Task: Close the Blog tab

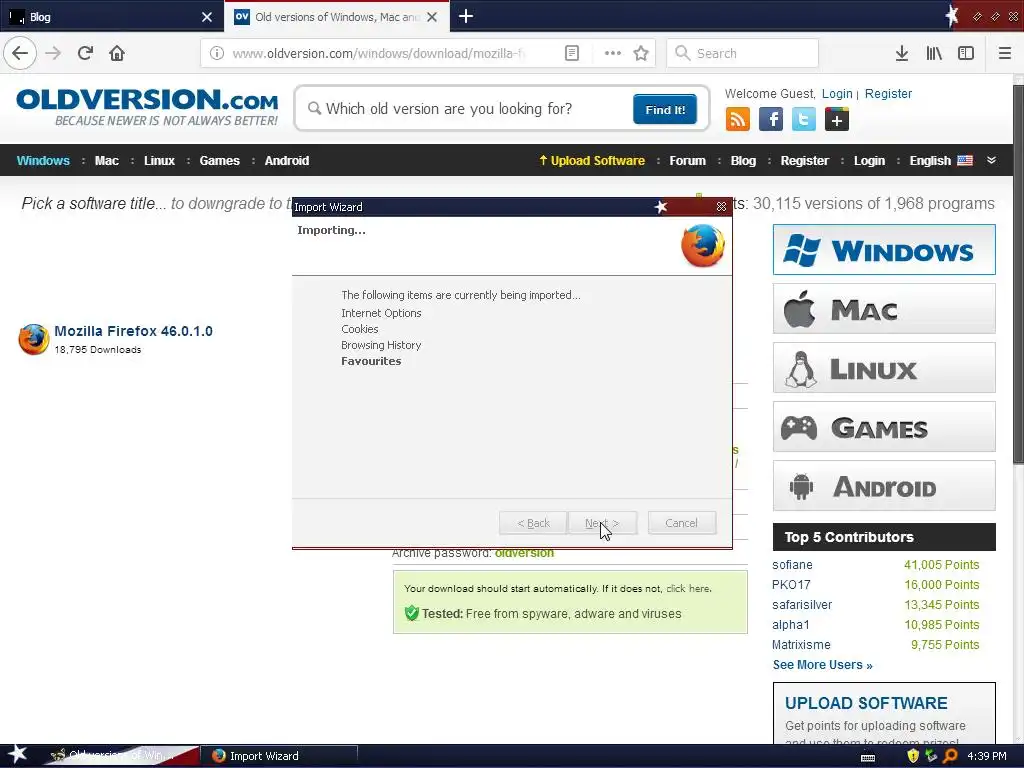Action: point(206,17)
